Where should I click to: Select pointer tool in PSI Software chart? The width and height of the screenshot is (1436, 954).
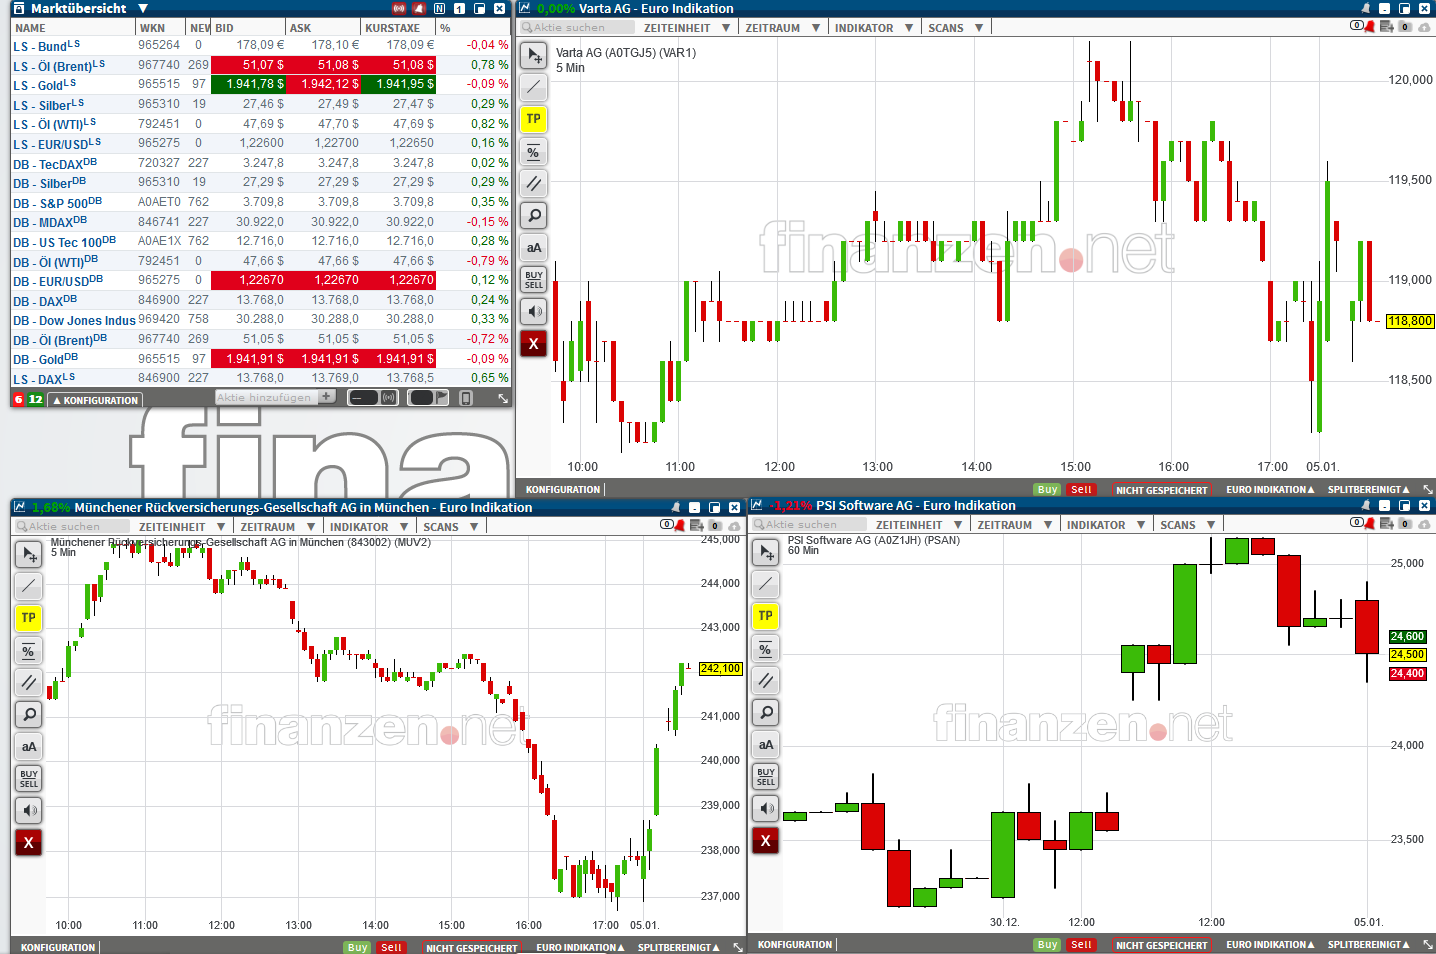click(x=766, y=552)
